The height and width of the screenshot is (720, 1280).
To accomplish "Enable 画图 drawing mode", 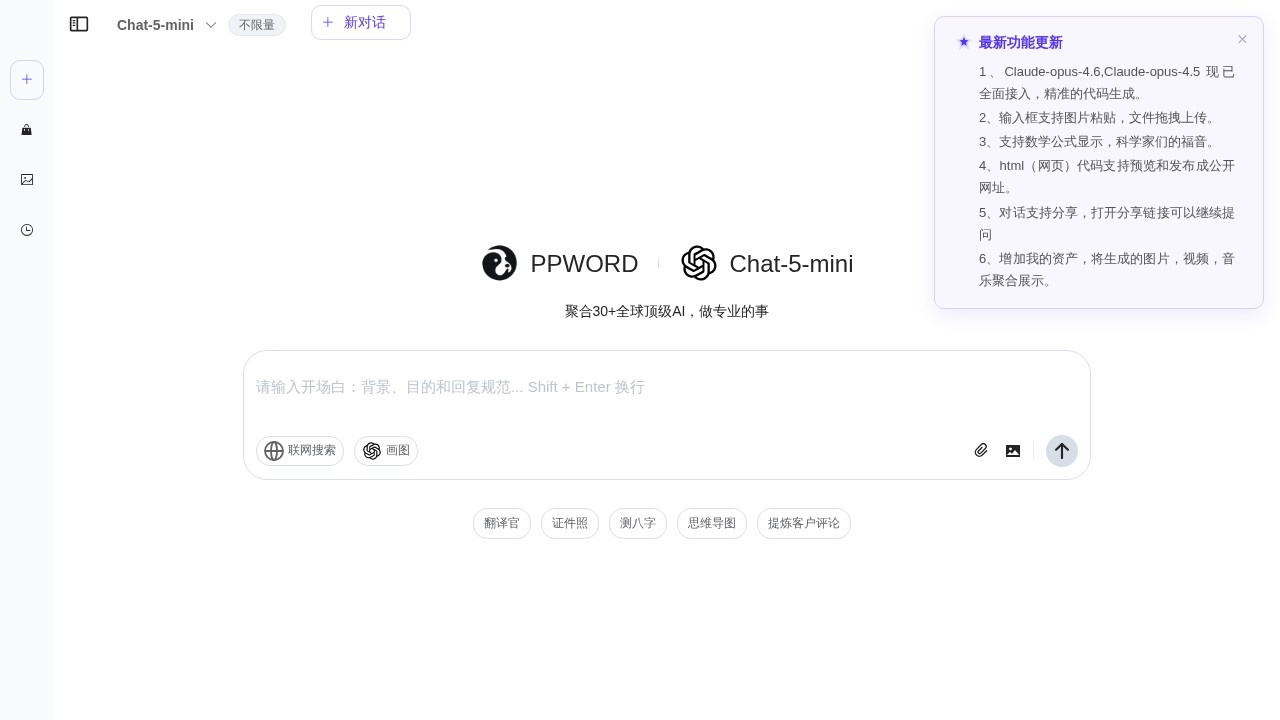I will tap(386, 451).
